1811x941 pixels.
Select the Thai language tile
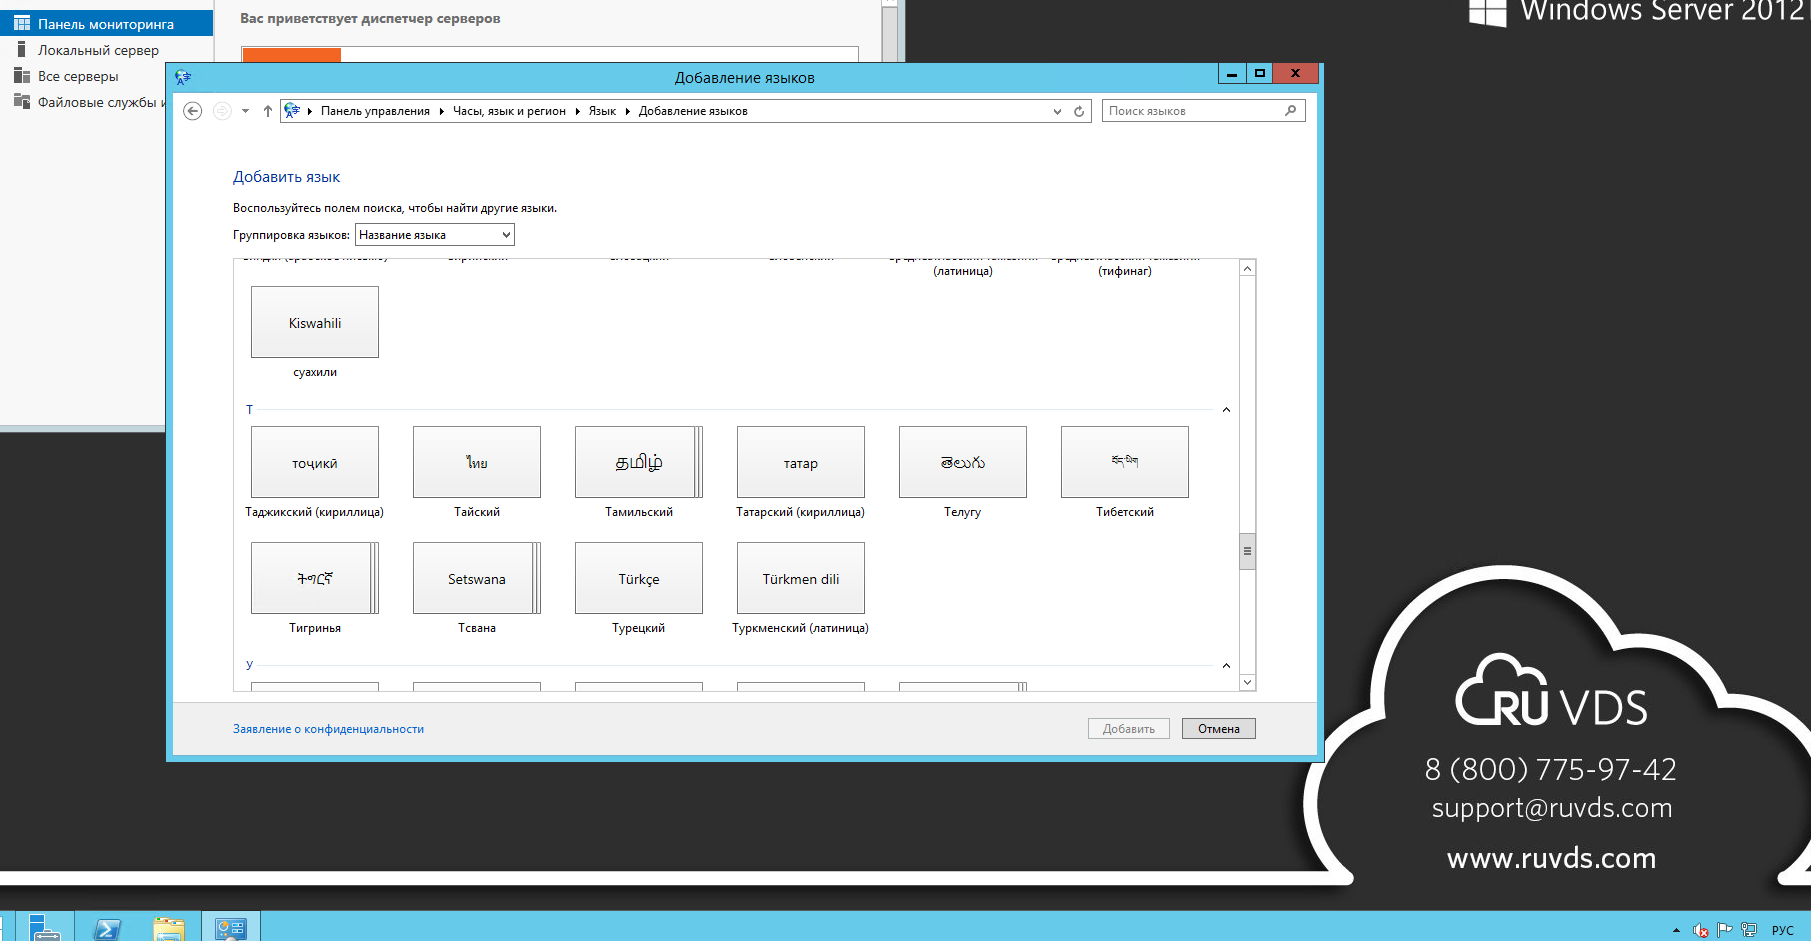[477, 462]
